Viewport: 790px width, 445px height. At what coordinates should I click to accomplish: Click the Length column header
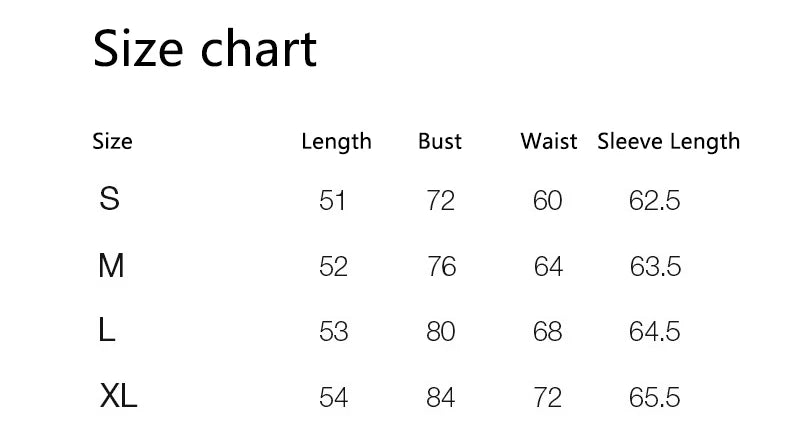pyautogui.click(x=336, y=141)
